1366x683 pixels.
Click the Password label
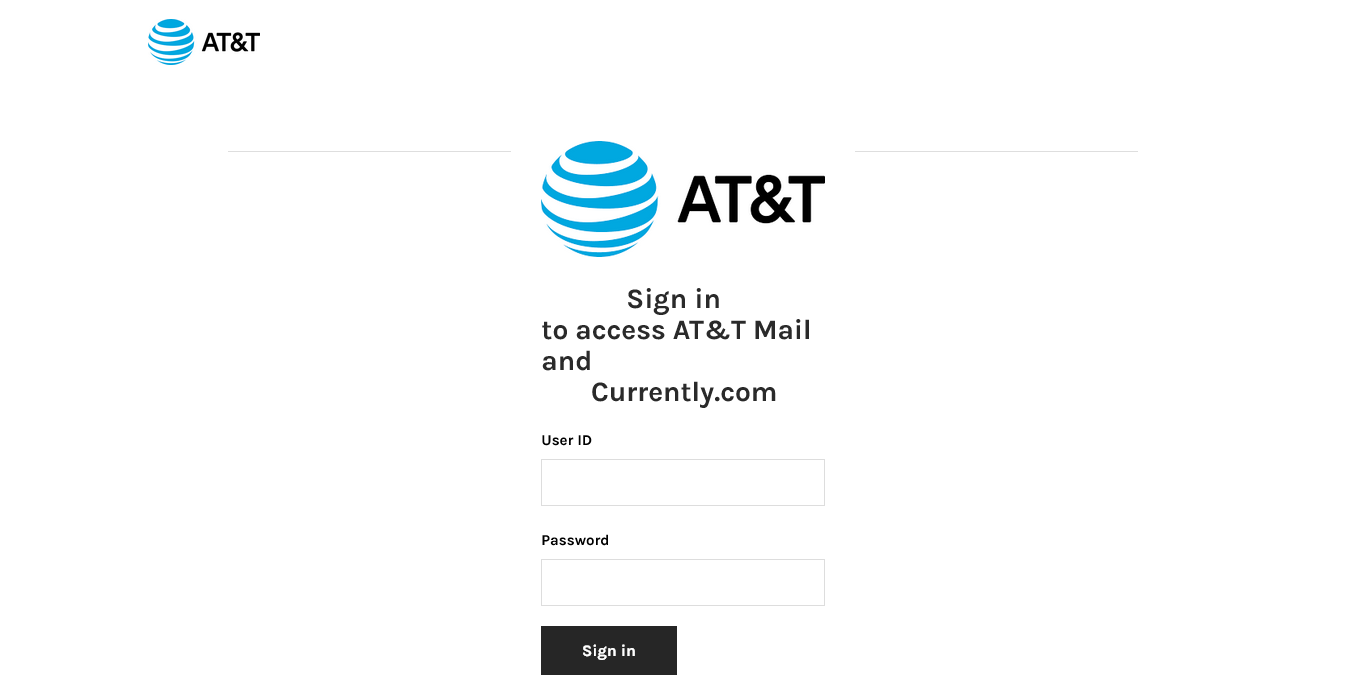click(575, 540)
